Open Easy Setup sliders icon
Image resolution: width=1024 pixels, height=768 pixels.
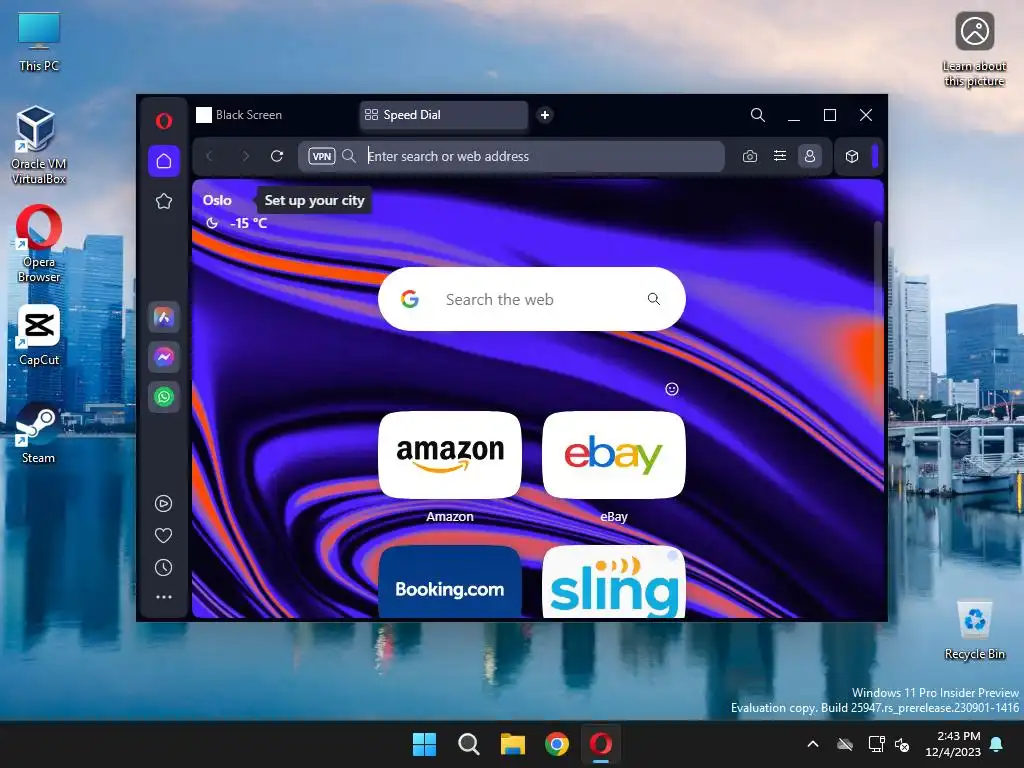pos(780,156)
